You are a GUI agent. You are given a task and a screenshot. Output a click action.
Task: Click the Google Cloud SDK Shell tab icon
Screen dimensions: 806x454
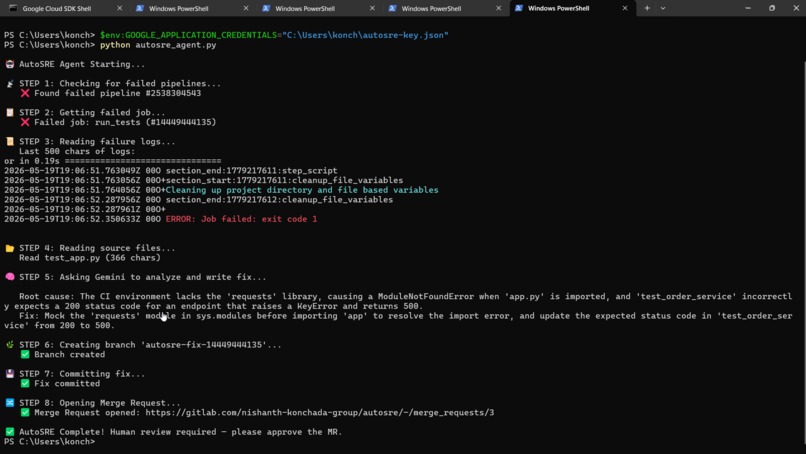[13, 8]
